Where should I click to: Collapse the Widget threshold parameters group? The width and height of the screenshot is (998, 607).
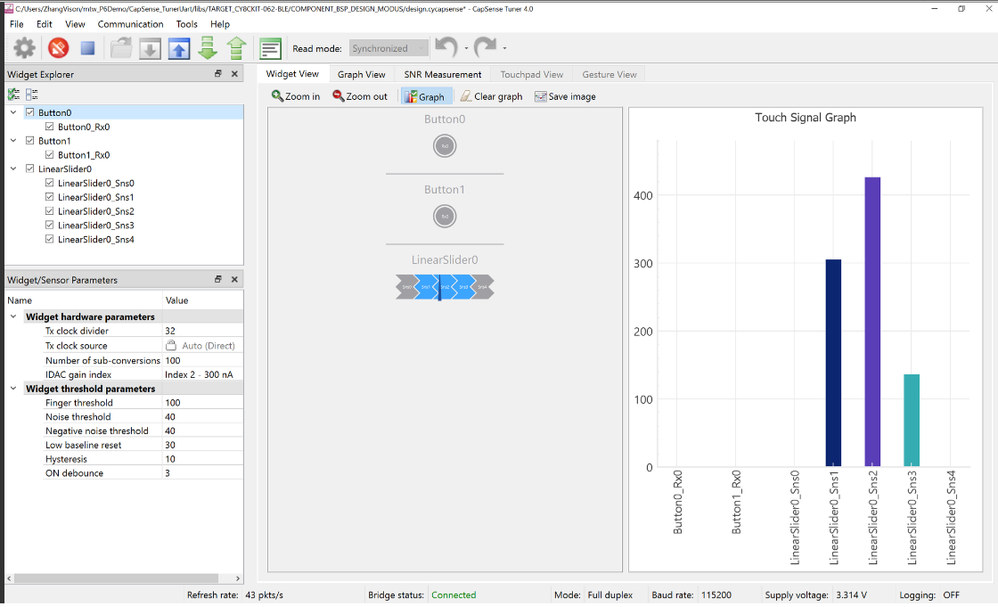pyautogui.click(x=12, y=388)
